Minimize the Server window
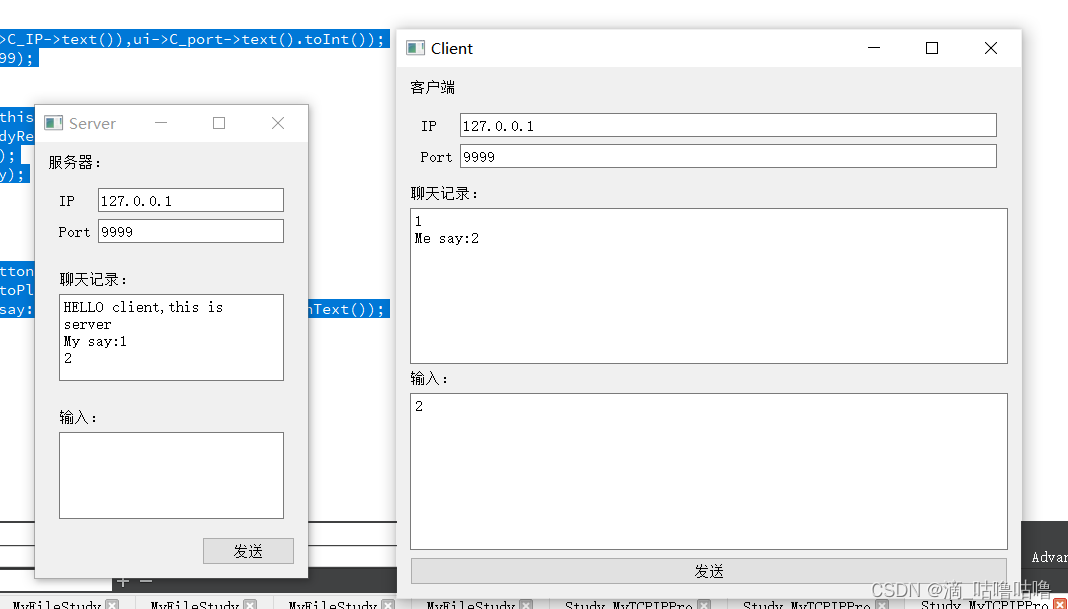The height and width of the screenshot is (609, 1068). point(161,123)
